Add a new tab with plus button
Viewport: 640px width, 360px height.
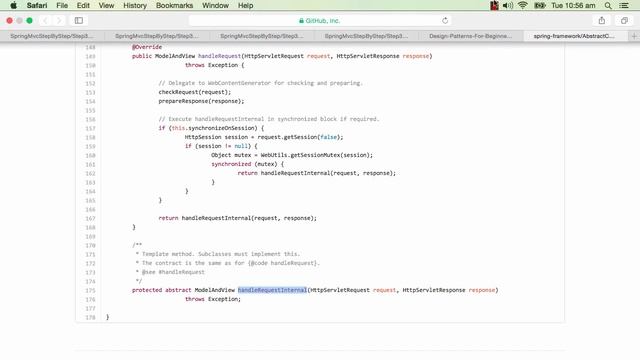click(634, 36)
